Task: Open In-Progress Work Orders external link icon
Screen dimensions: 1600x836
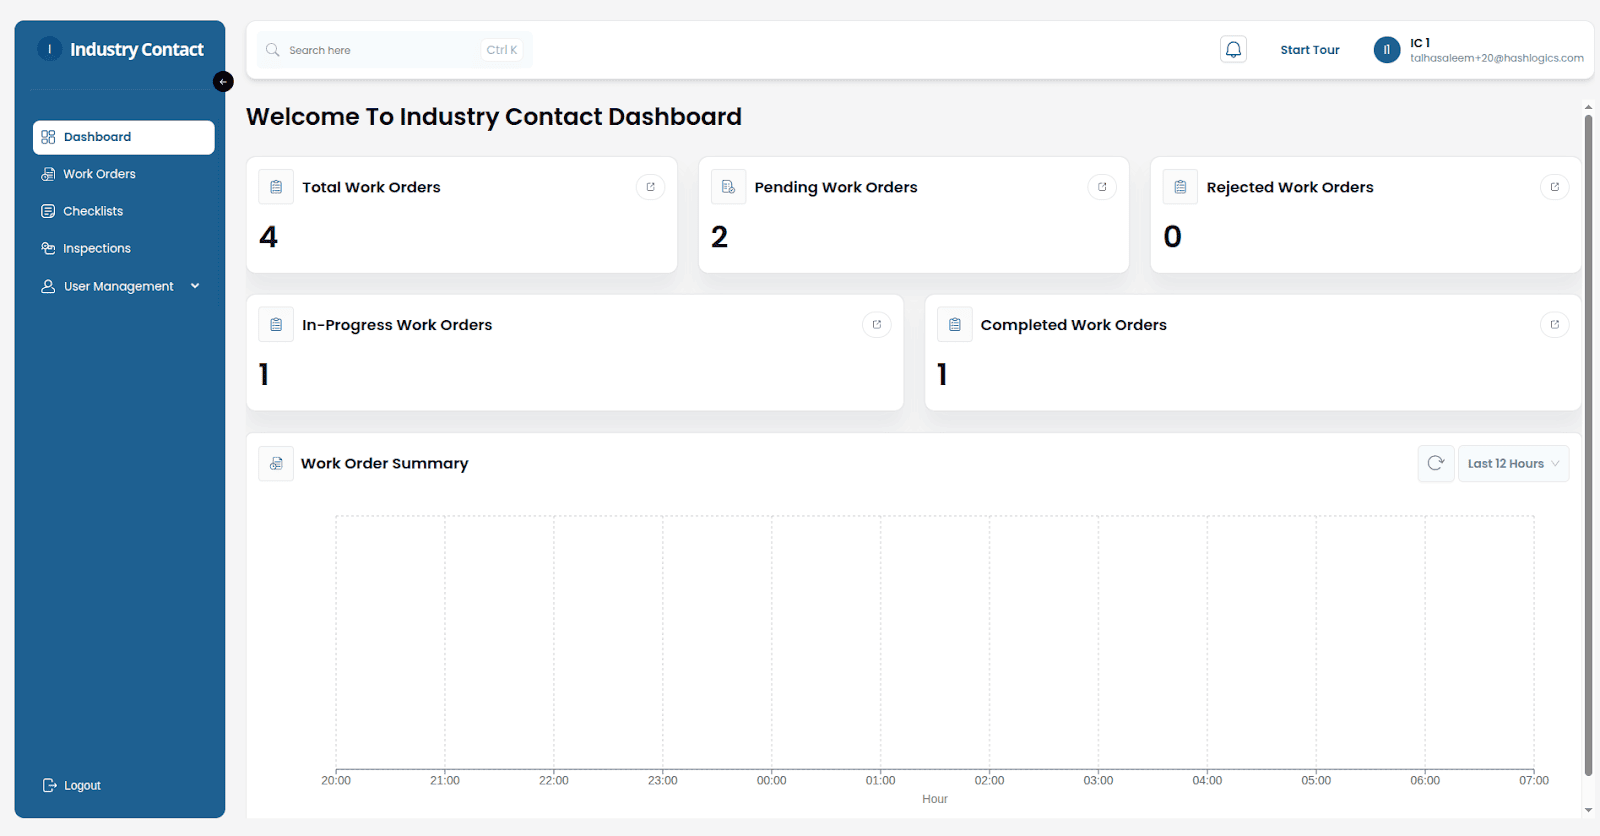Action: coord(876,325)
